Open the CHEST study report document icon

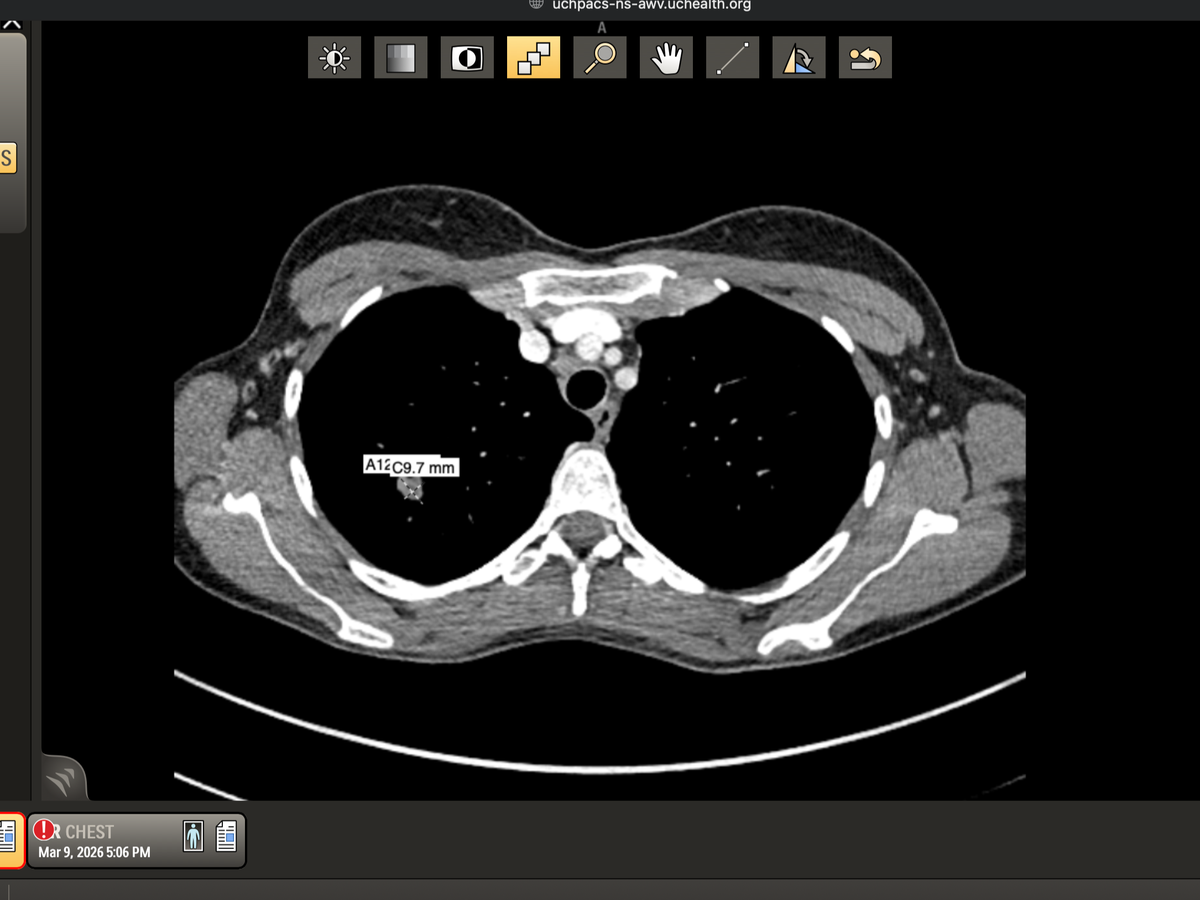click(x=226, y=836)
